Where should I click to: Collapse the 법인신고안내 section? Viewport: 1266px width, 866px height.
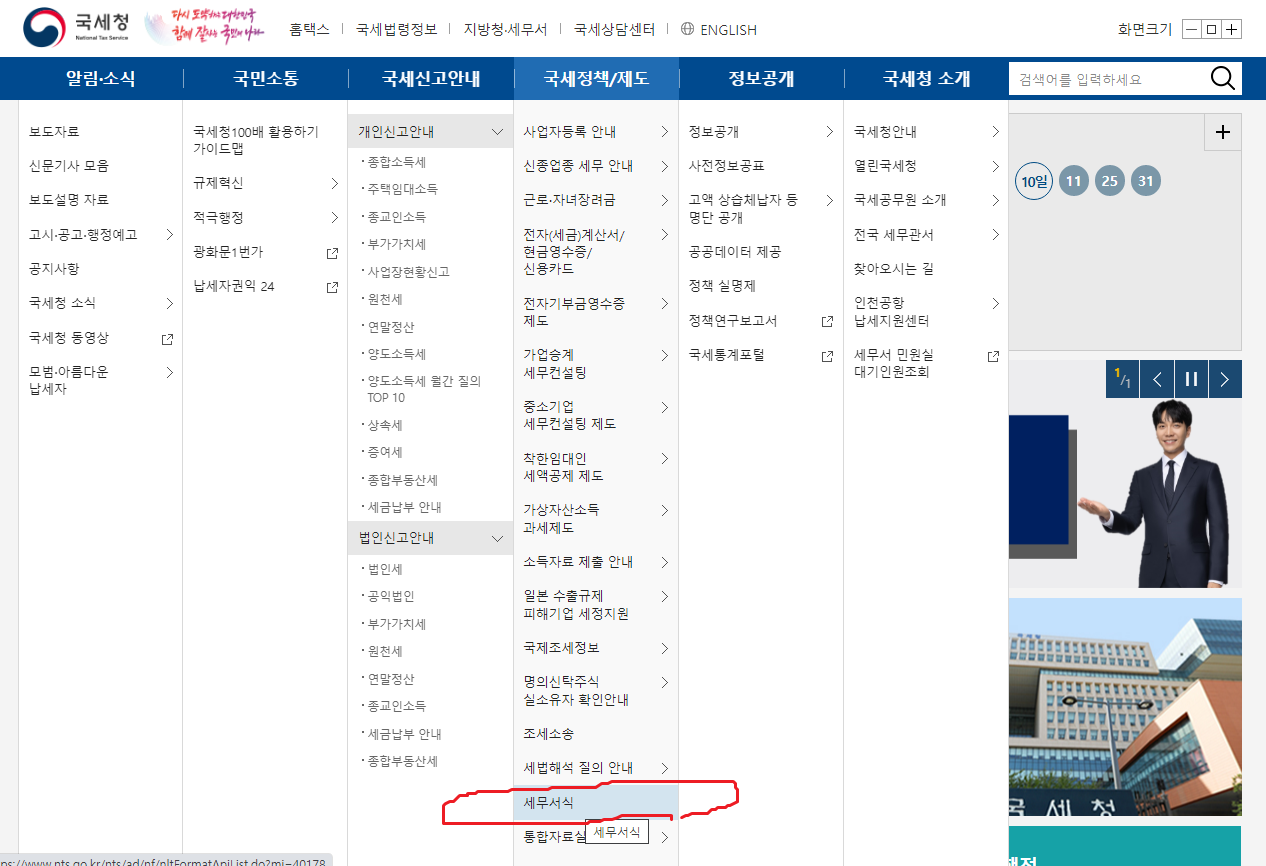coord(497,537)
